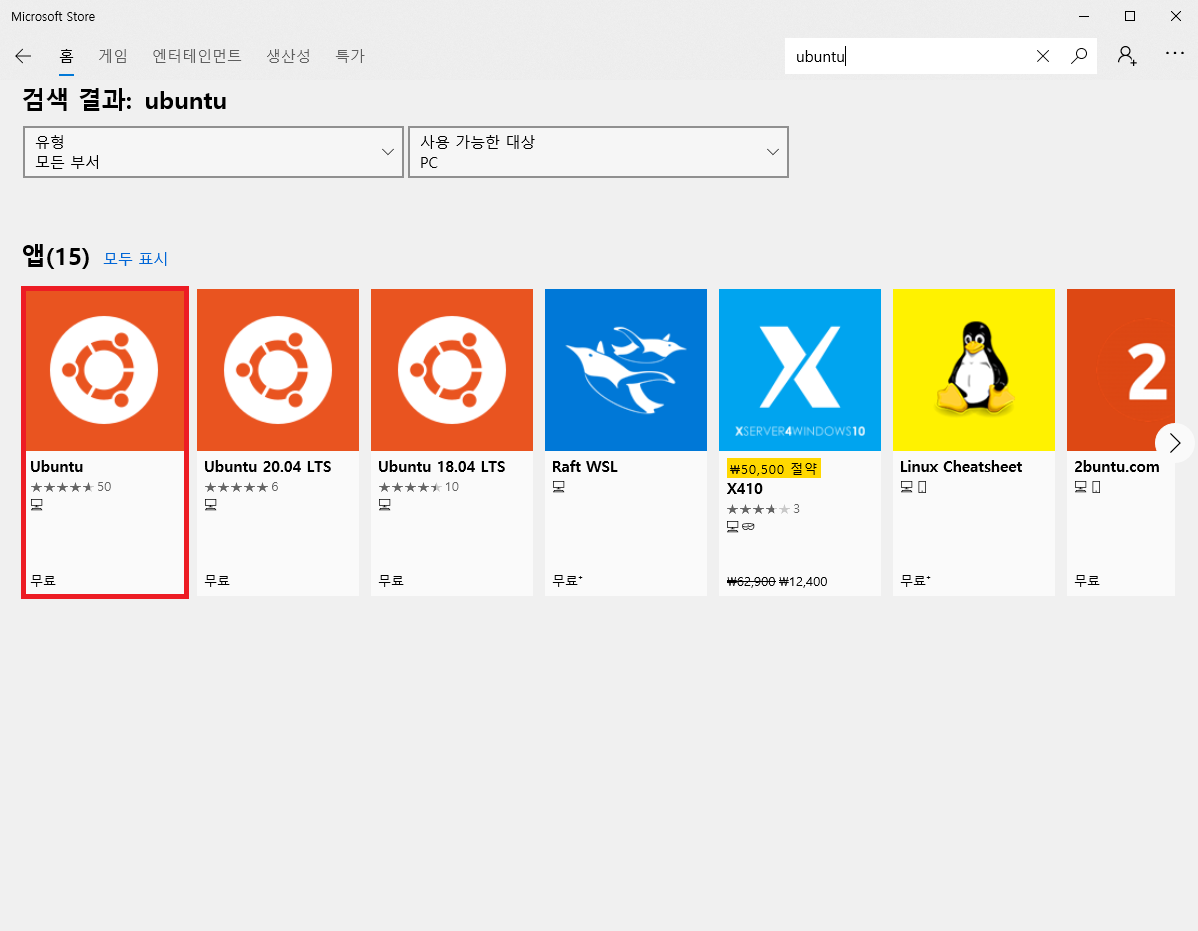
Task: Switch to the 특가 tab
Action: (x=350, y=56)
